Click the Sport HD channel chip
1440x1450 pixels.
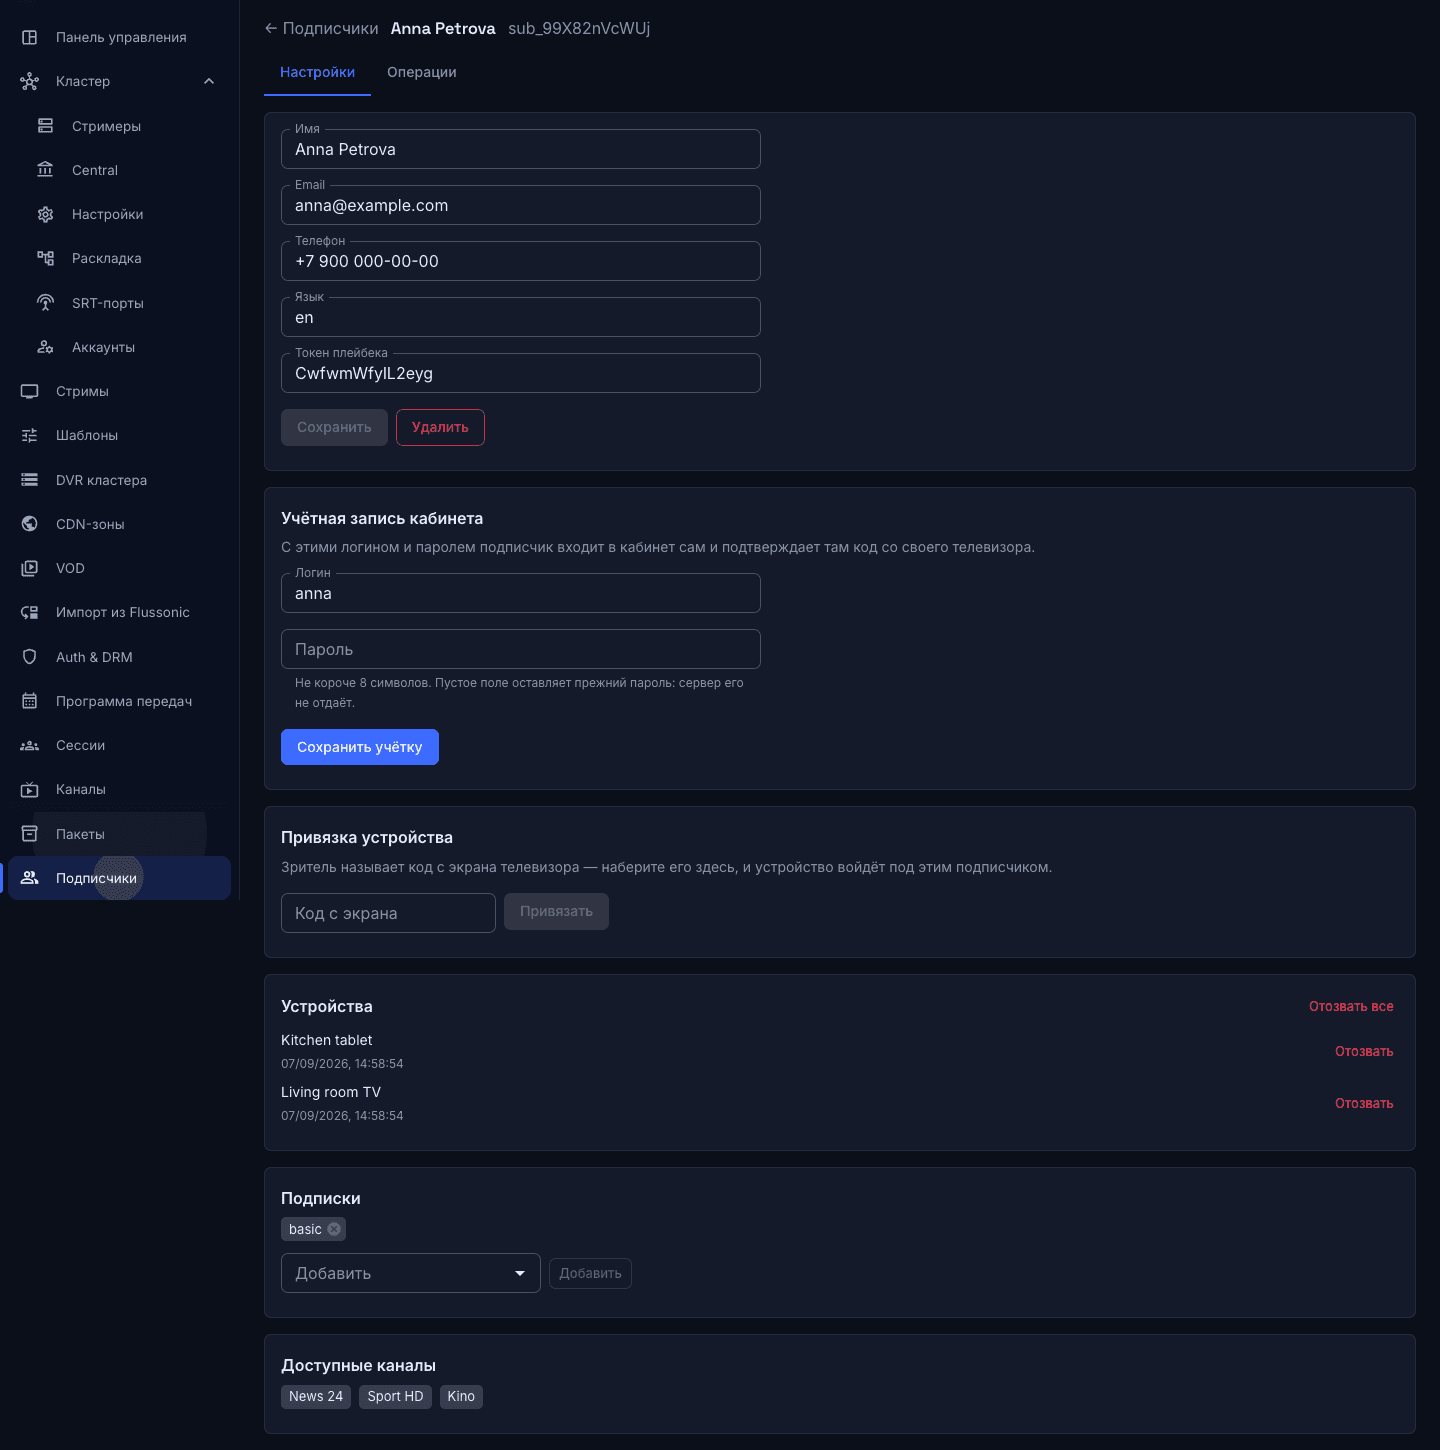pyautogui.click(x=395, y=1396)
